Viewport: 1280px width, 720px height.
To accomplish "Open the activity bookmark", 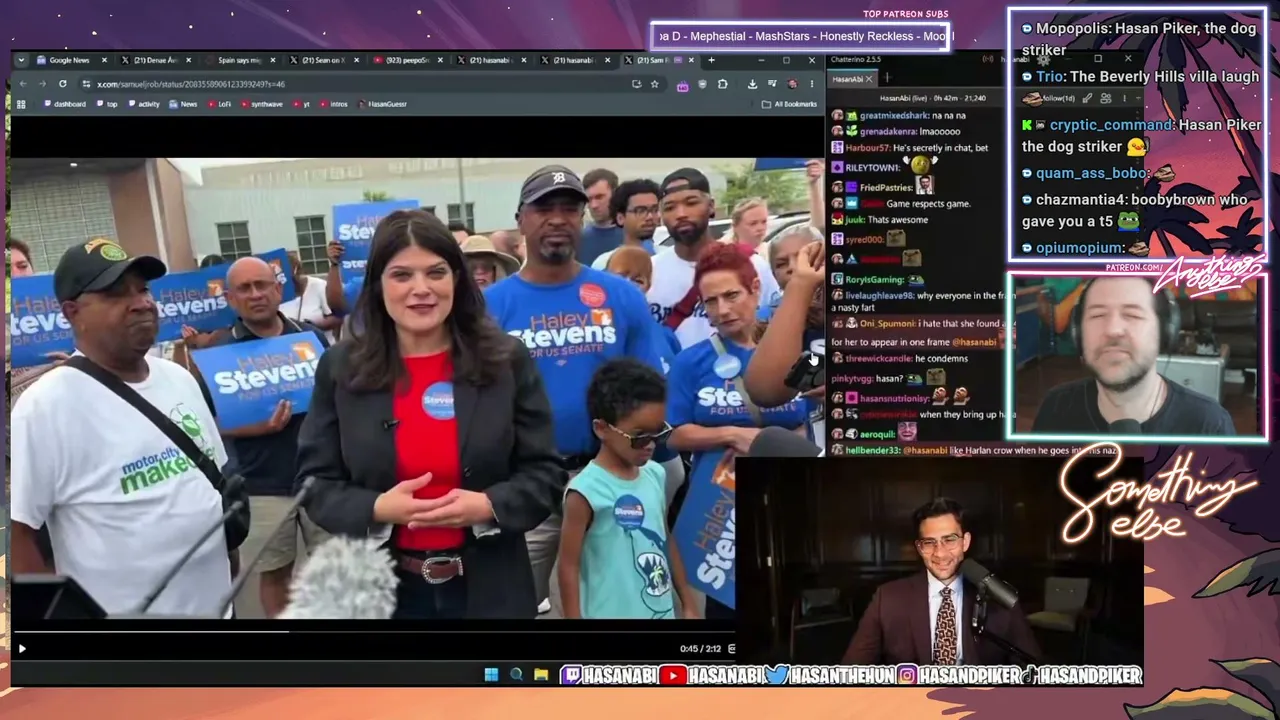I will tap(144, 104).
